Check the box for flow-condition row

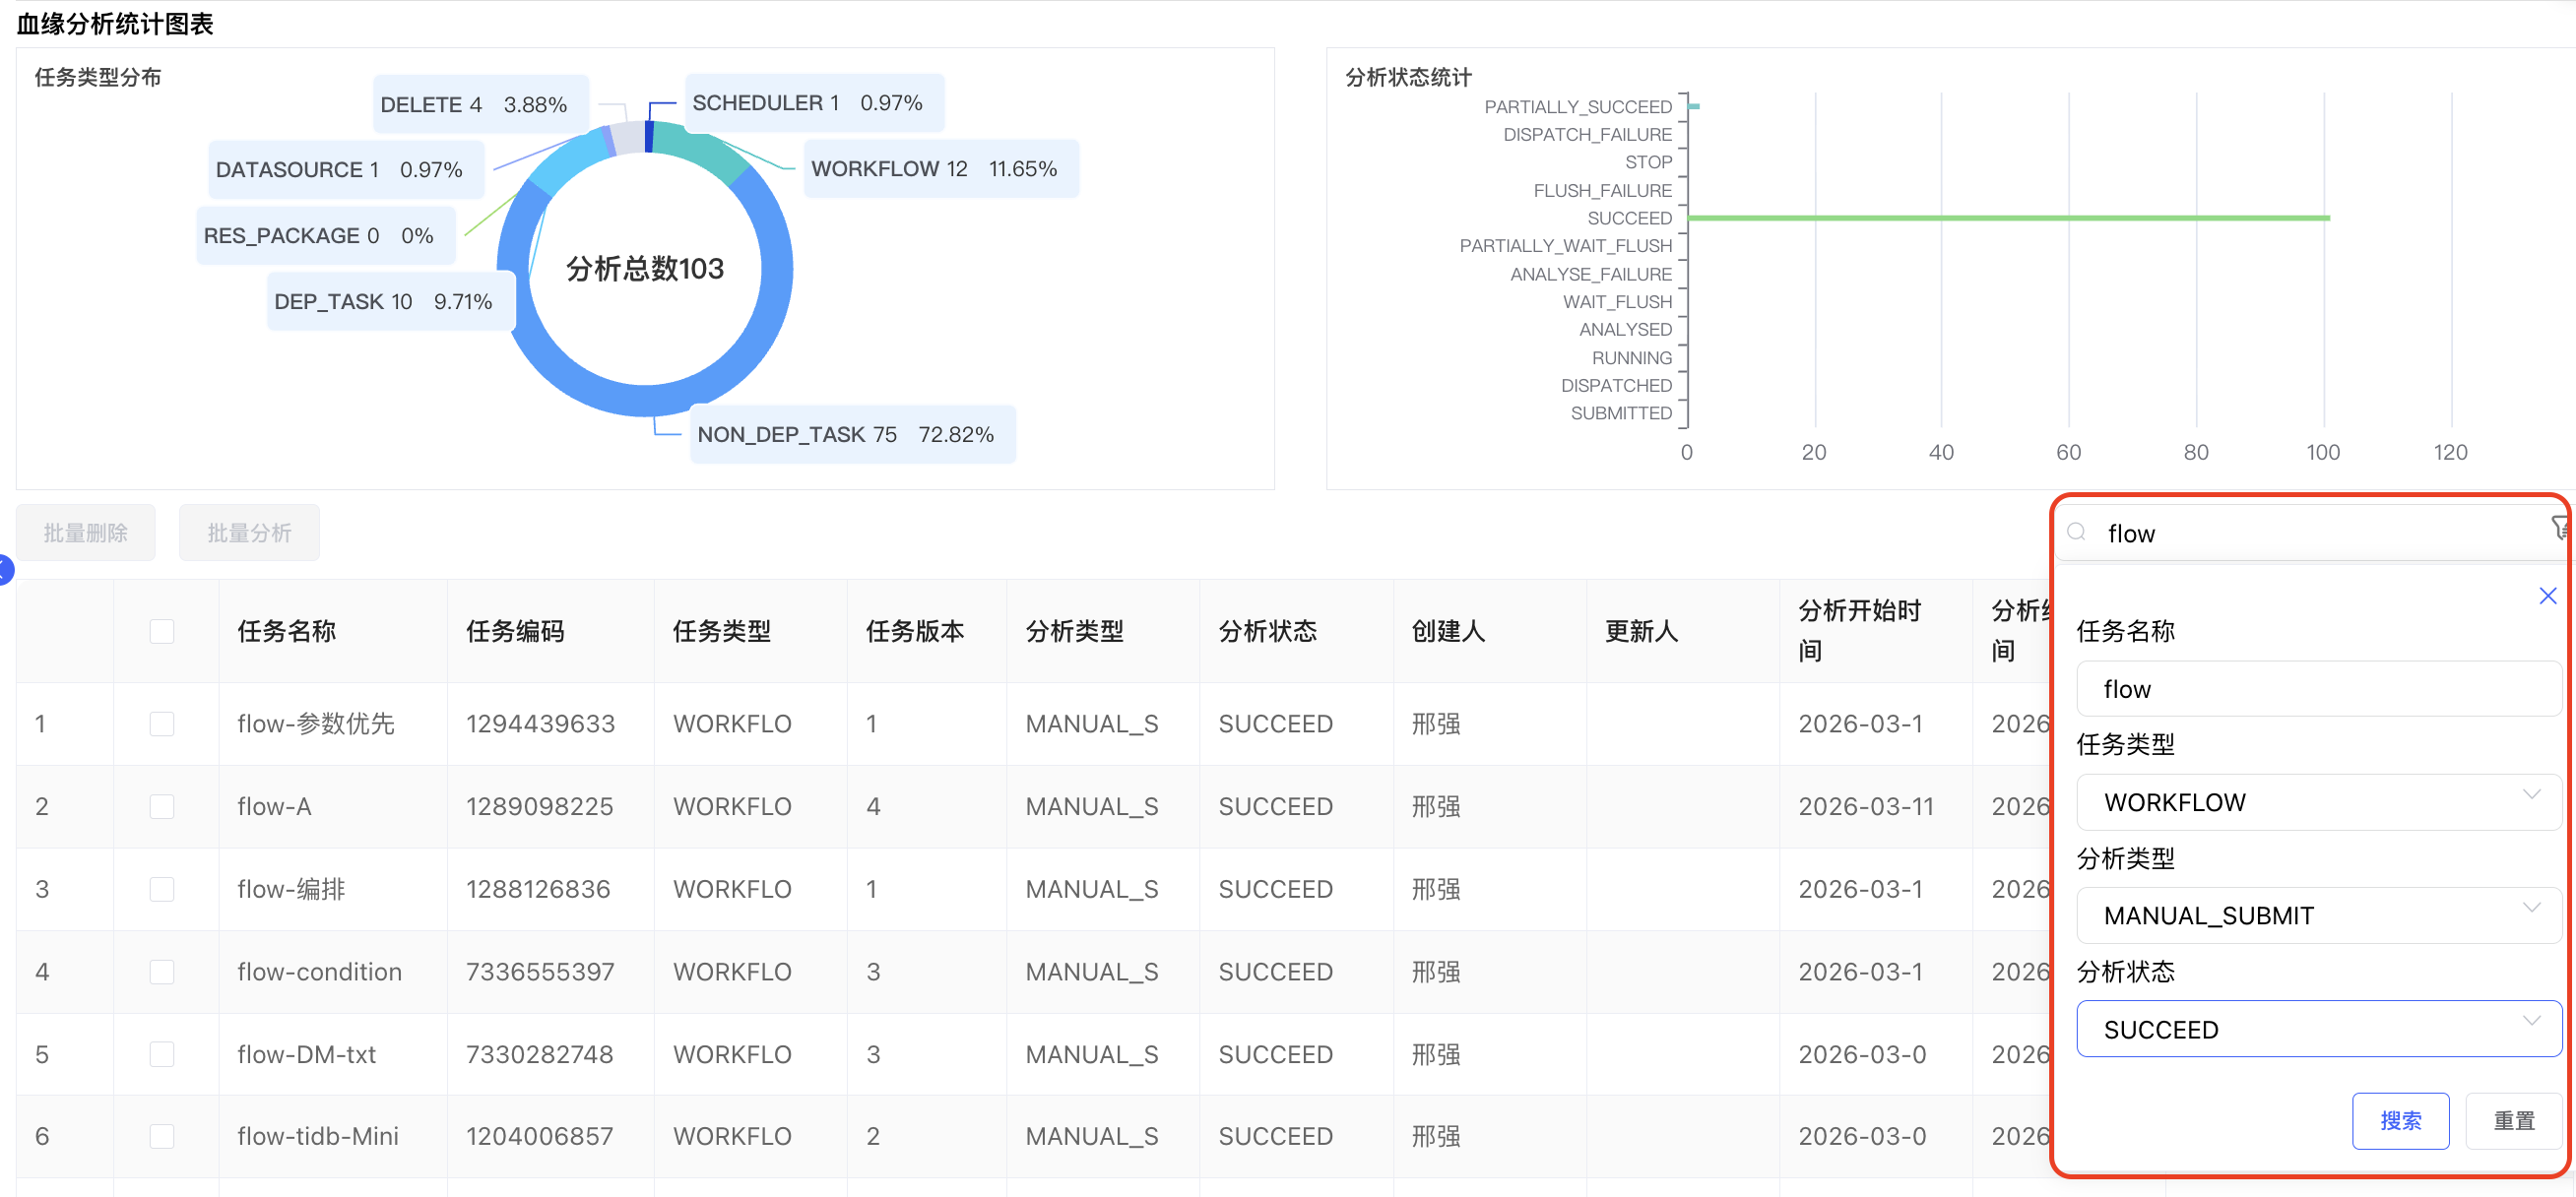(162, 971)
